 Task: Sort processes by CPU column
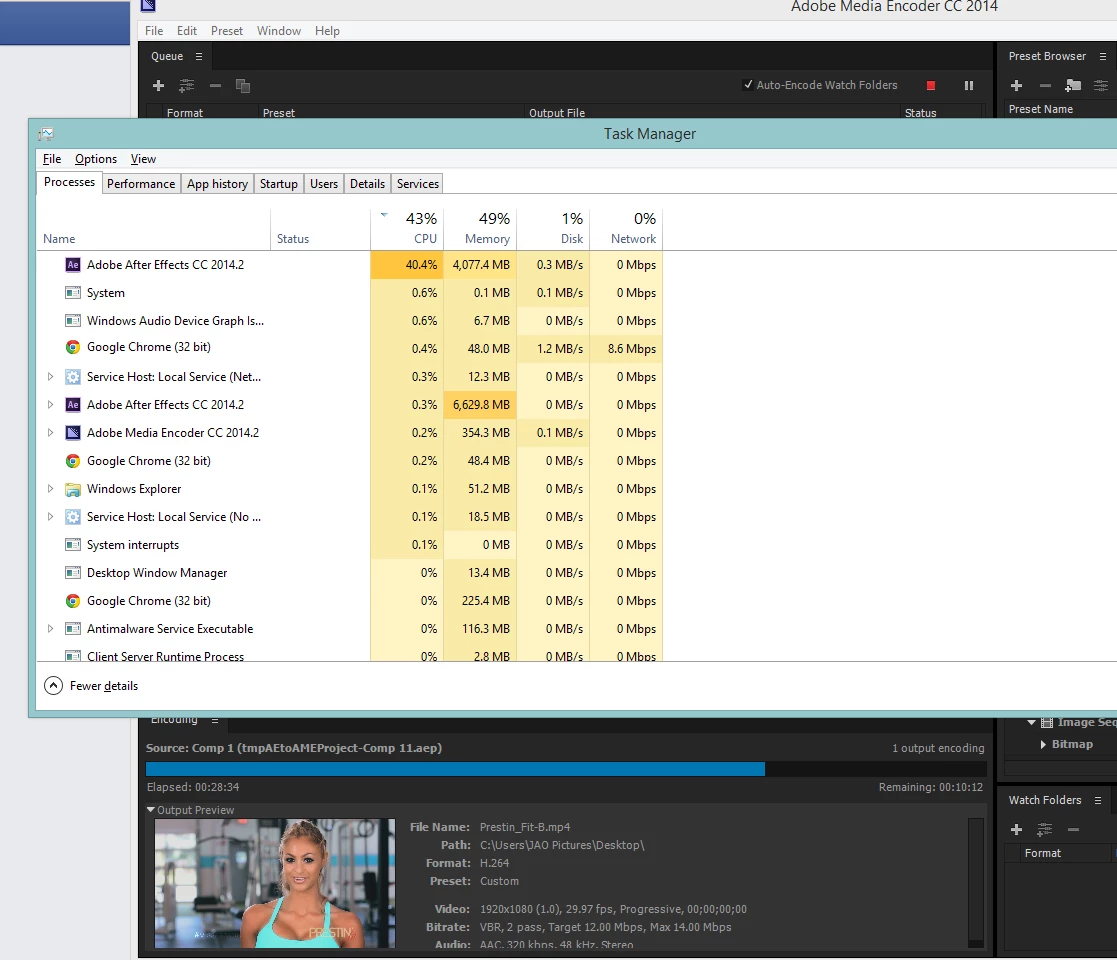[407, 229]
